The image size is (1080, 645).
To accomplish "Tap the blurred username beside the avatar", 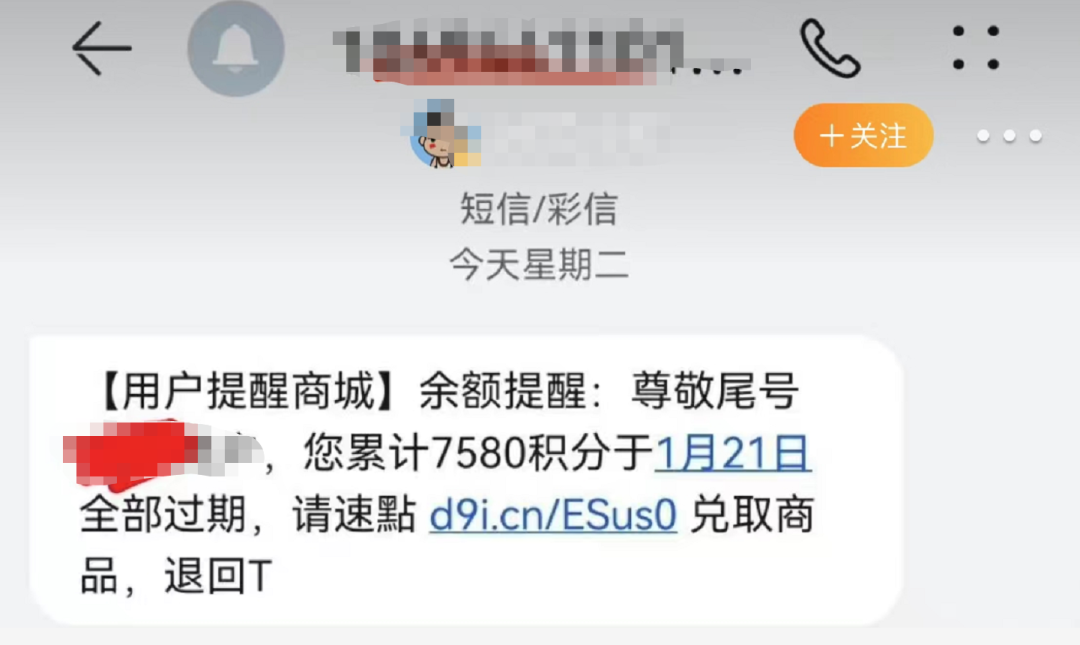I will (x=575, y=136).
